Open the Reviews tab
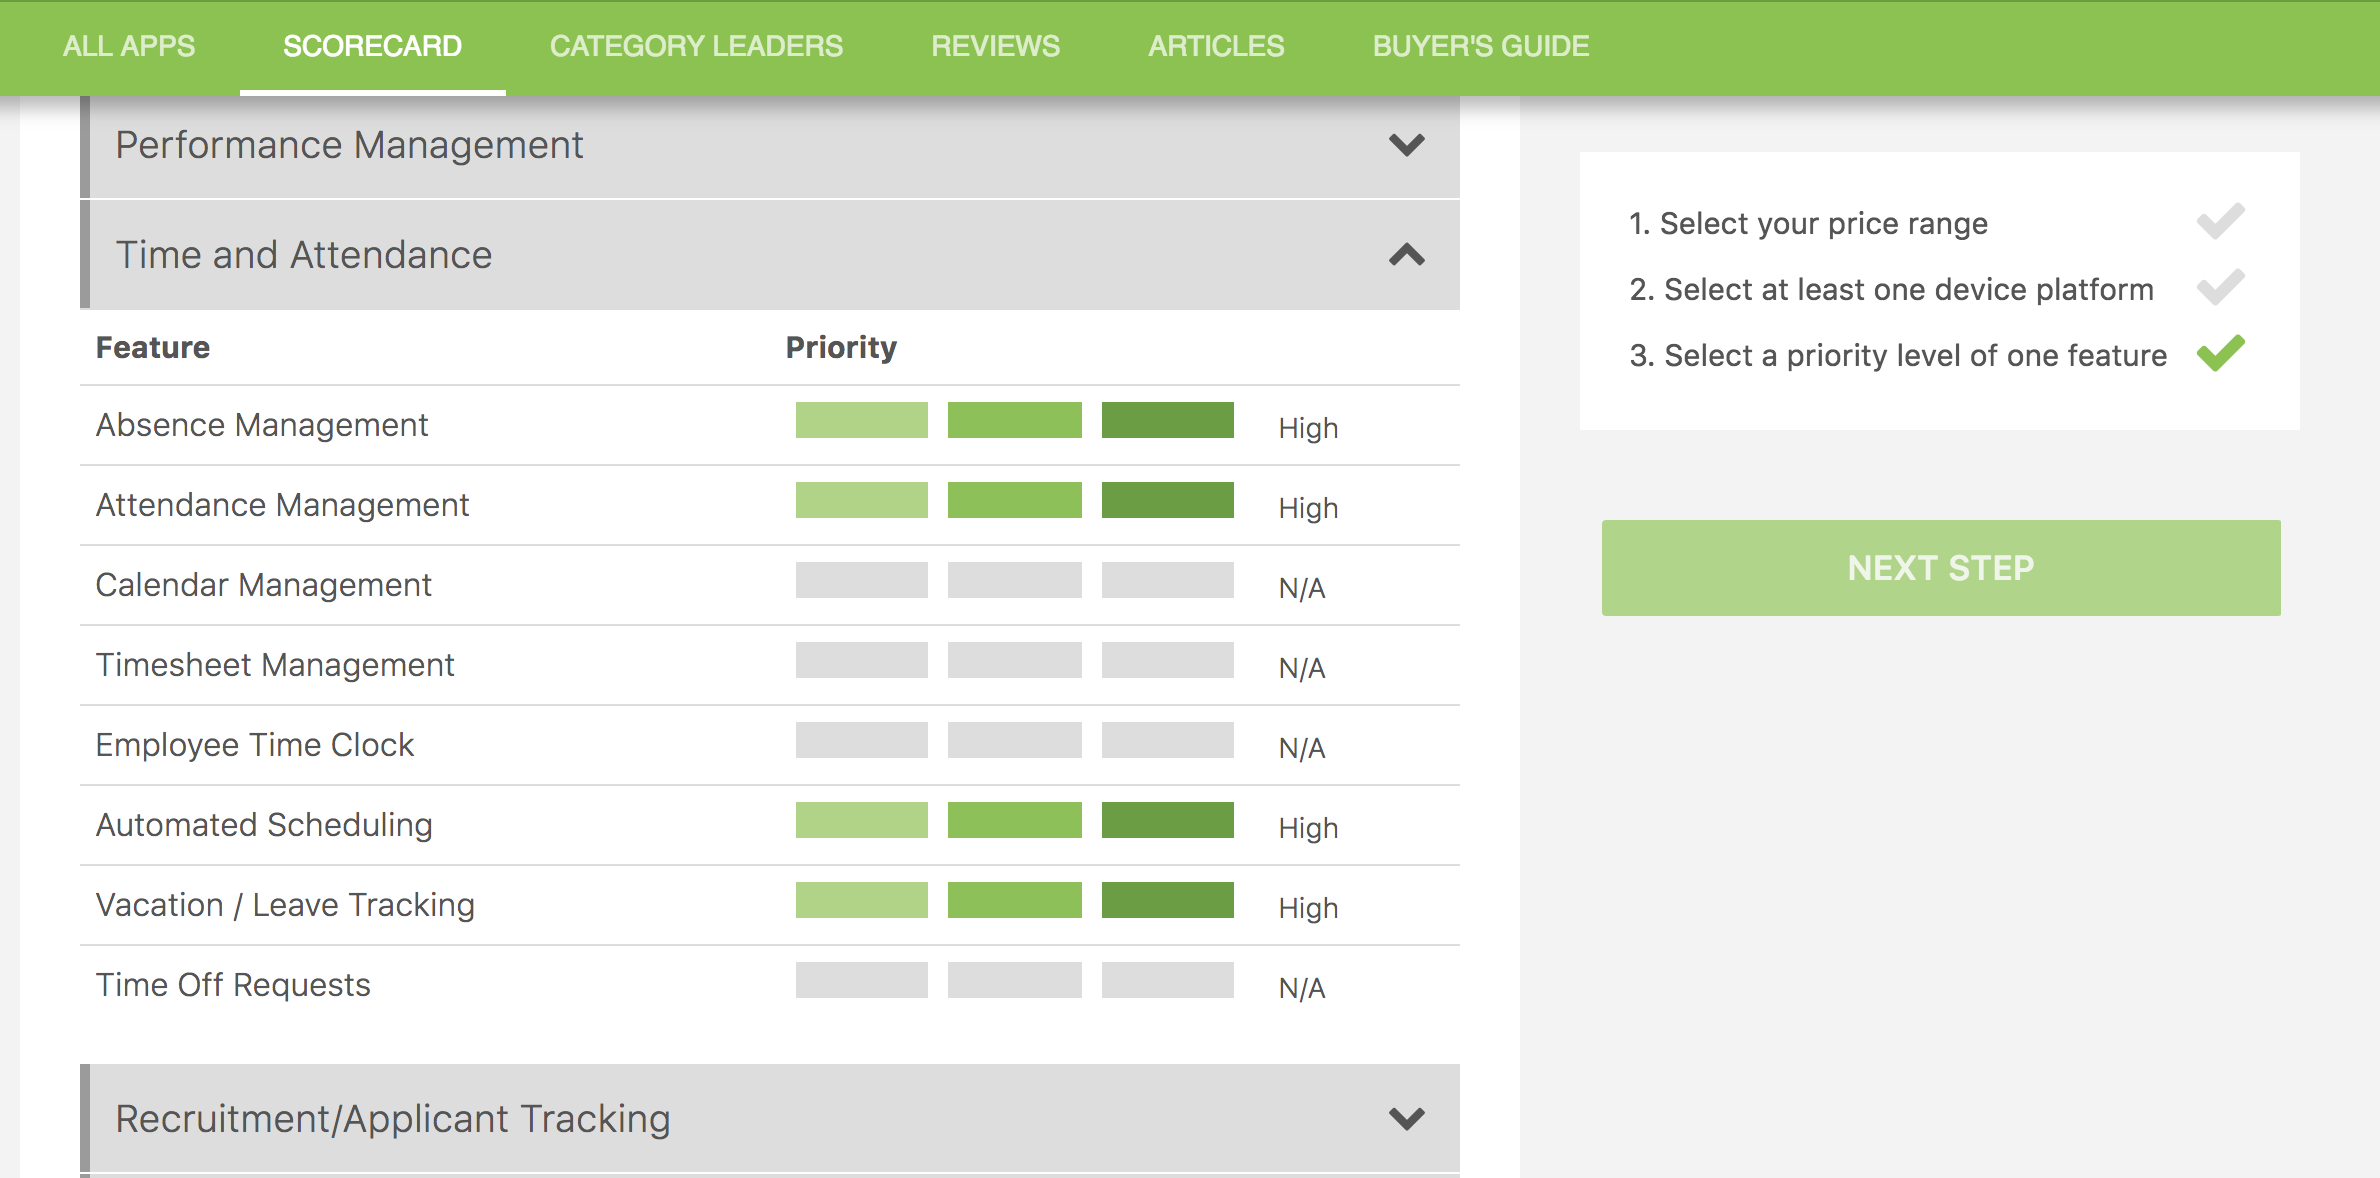This screenshot has height=1178, width=2380. [995, 46]
